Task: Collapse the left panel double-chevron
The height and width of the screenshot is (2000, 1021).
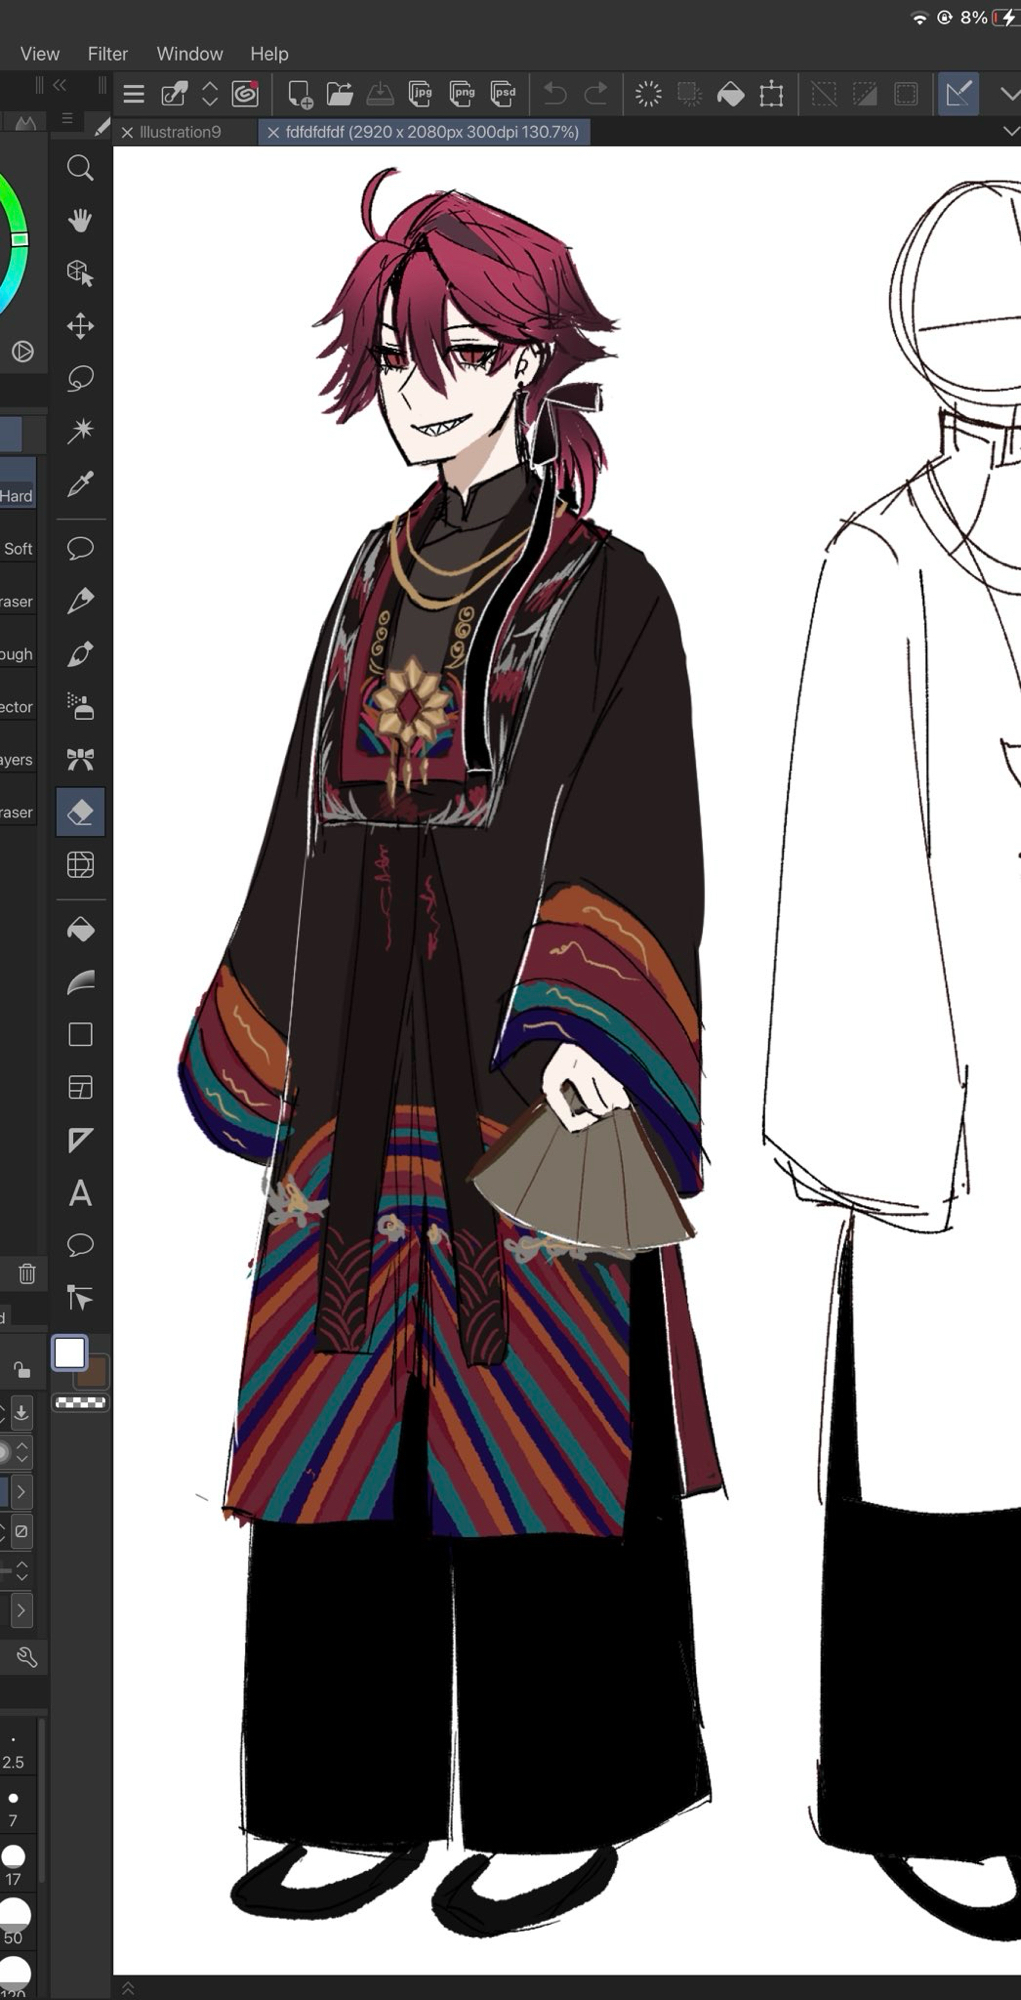Action: pos(60,86)
